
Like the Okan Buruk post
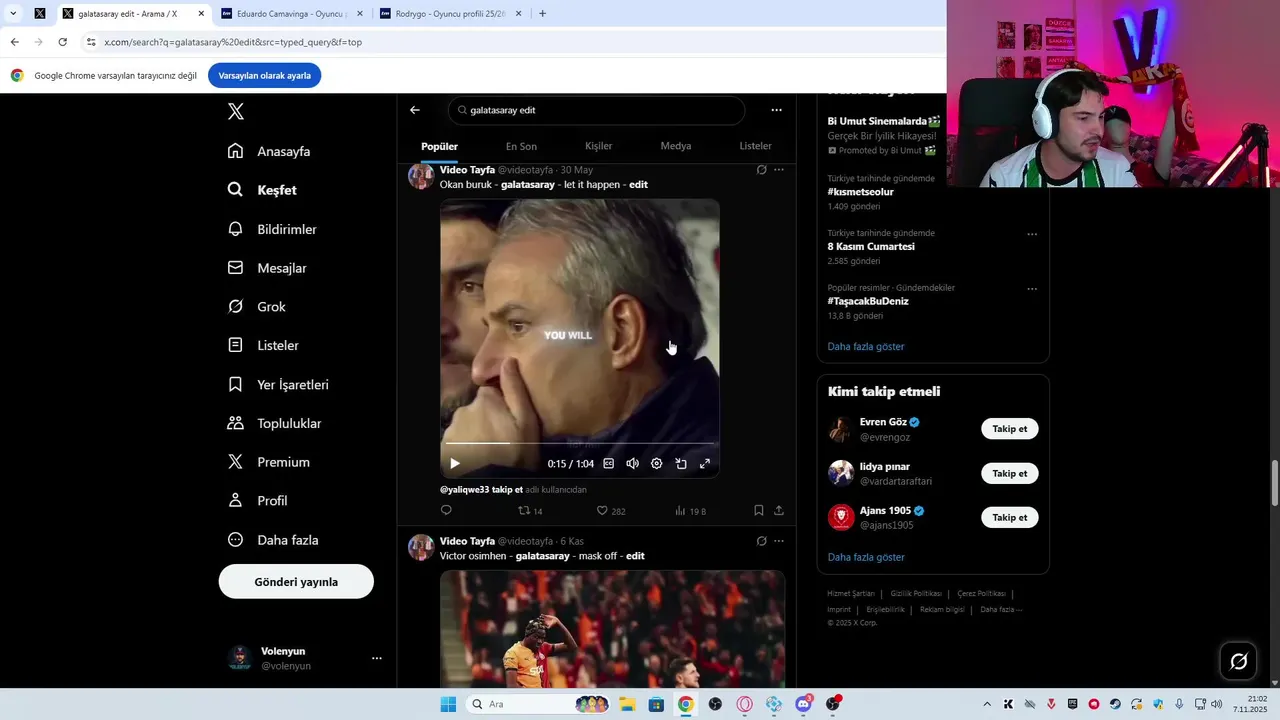[611, 510]
